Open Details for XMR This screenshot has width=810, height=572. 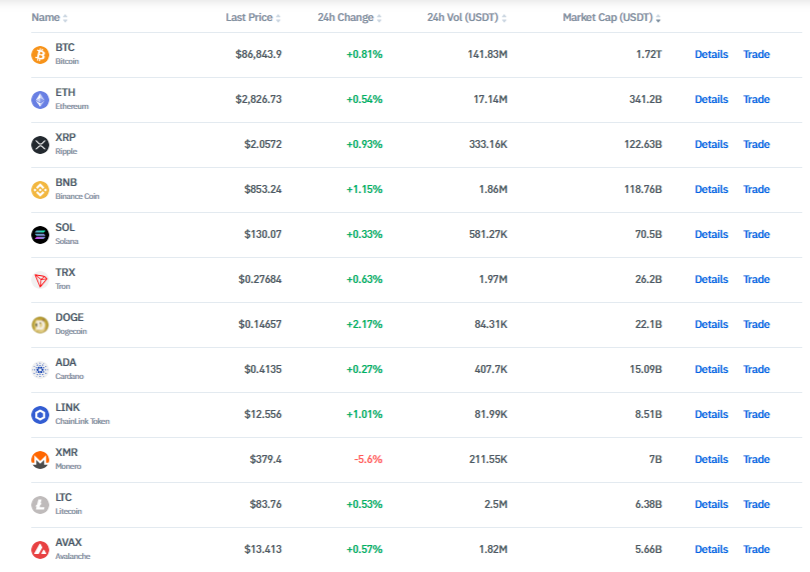tap(711, 459)
